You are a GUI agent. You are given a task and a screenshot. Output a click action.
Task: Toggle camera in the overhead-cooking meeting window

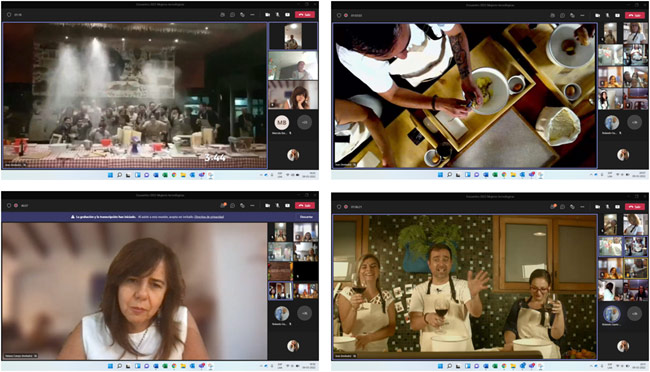(x=597, y=15)
